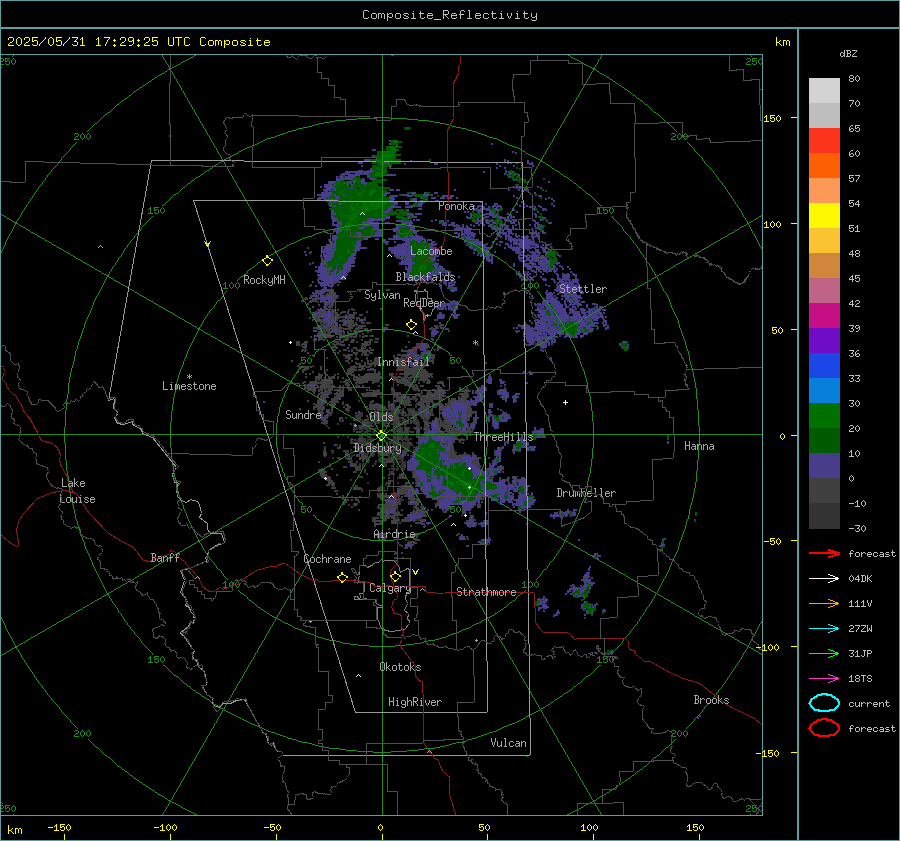
Task: Click the yellow radar-center diamond at Didsbury
Action: click(x=381, y=436)
